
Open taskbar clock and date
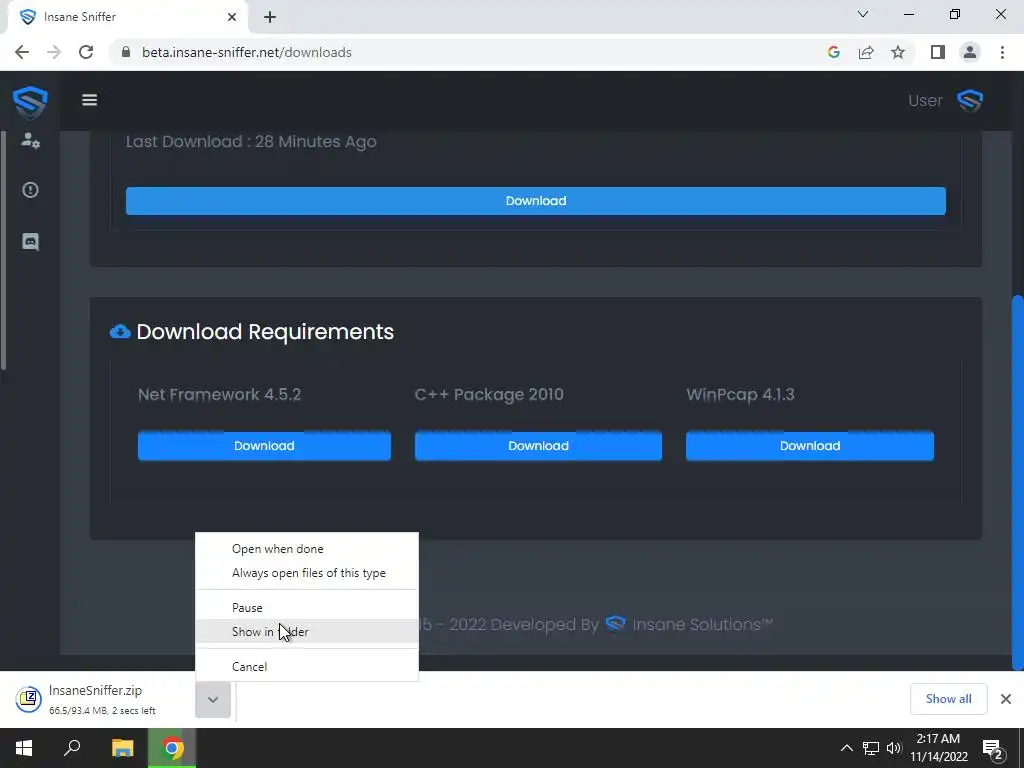[x=938, y=748]
